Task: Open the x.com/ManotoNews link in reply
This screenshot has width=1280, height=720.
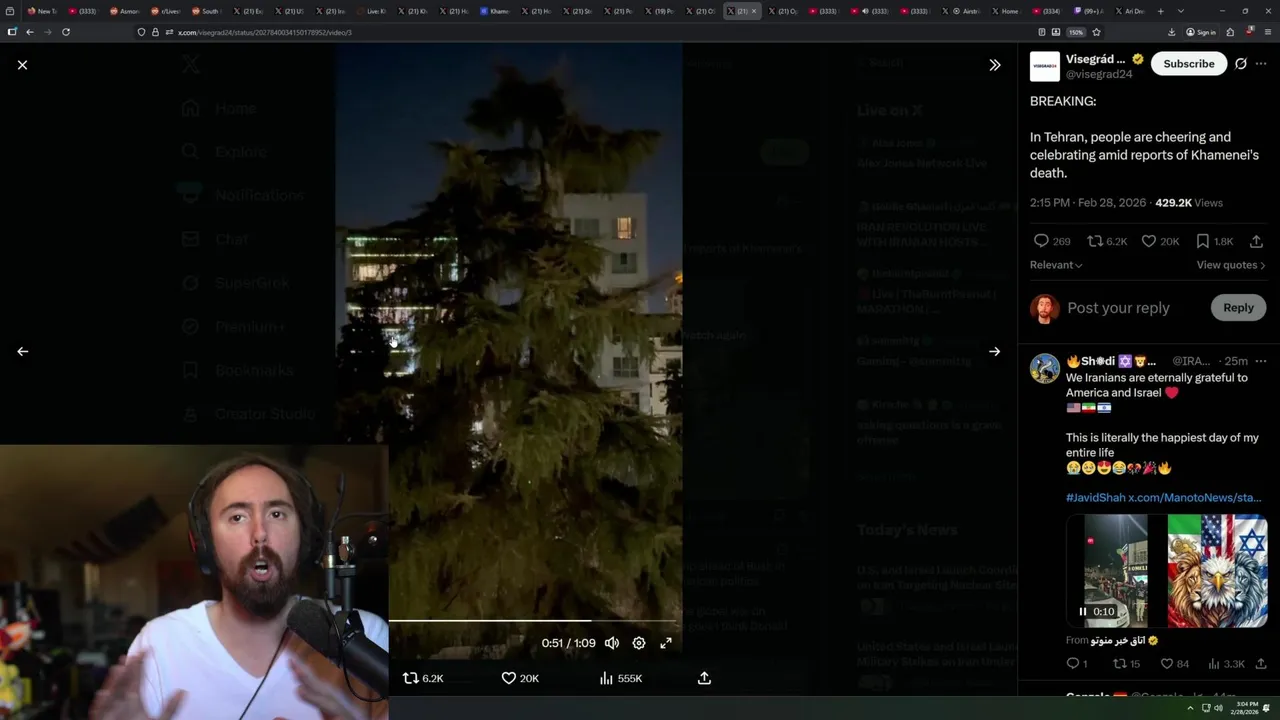Action: (1195, 497)
